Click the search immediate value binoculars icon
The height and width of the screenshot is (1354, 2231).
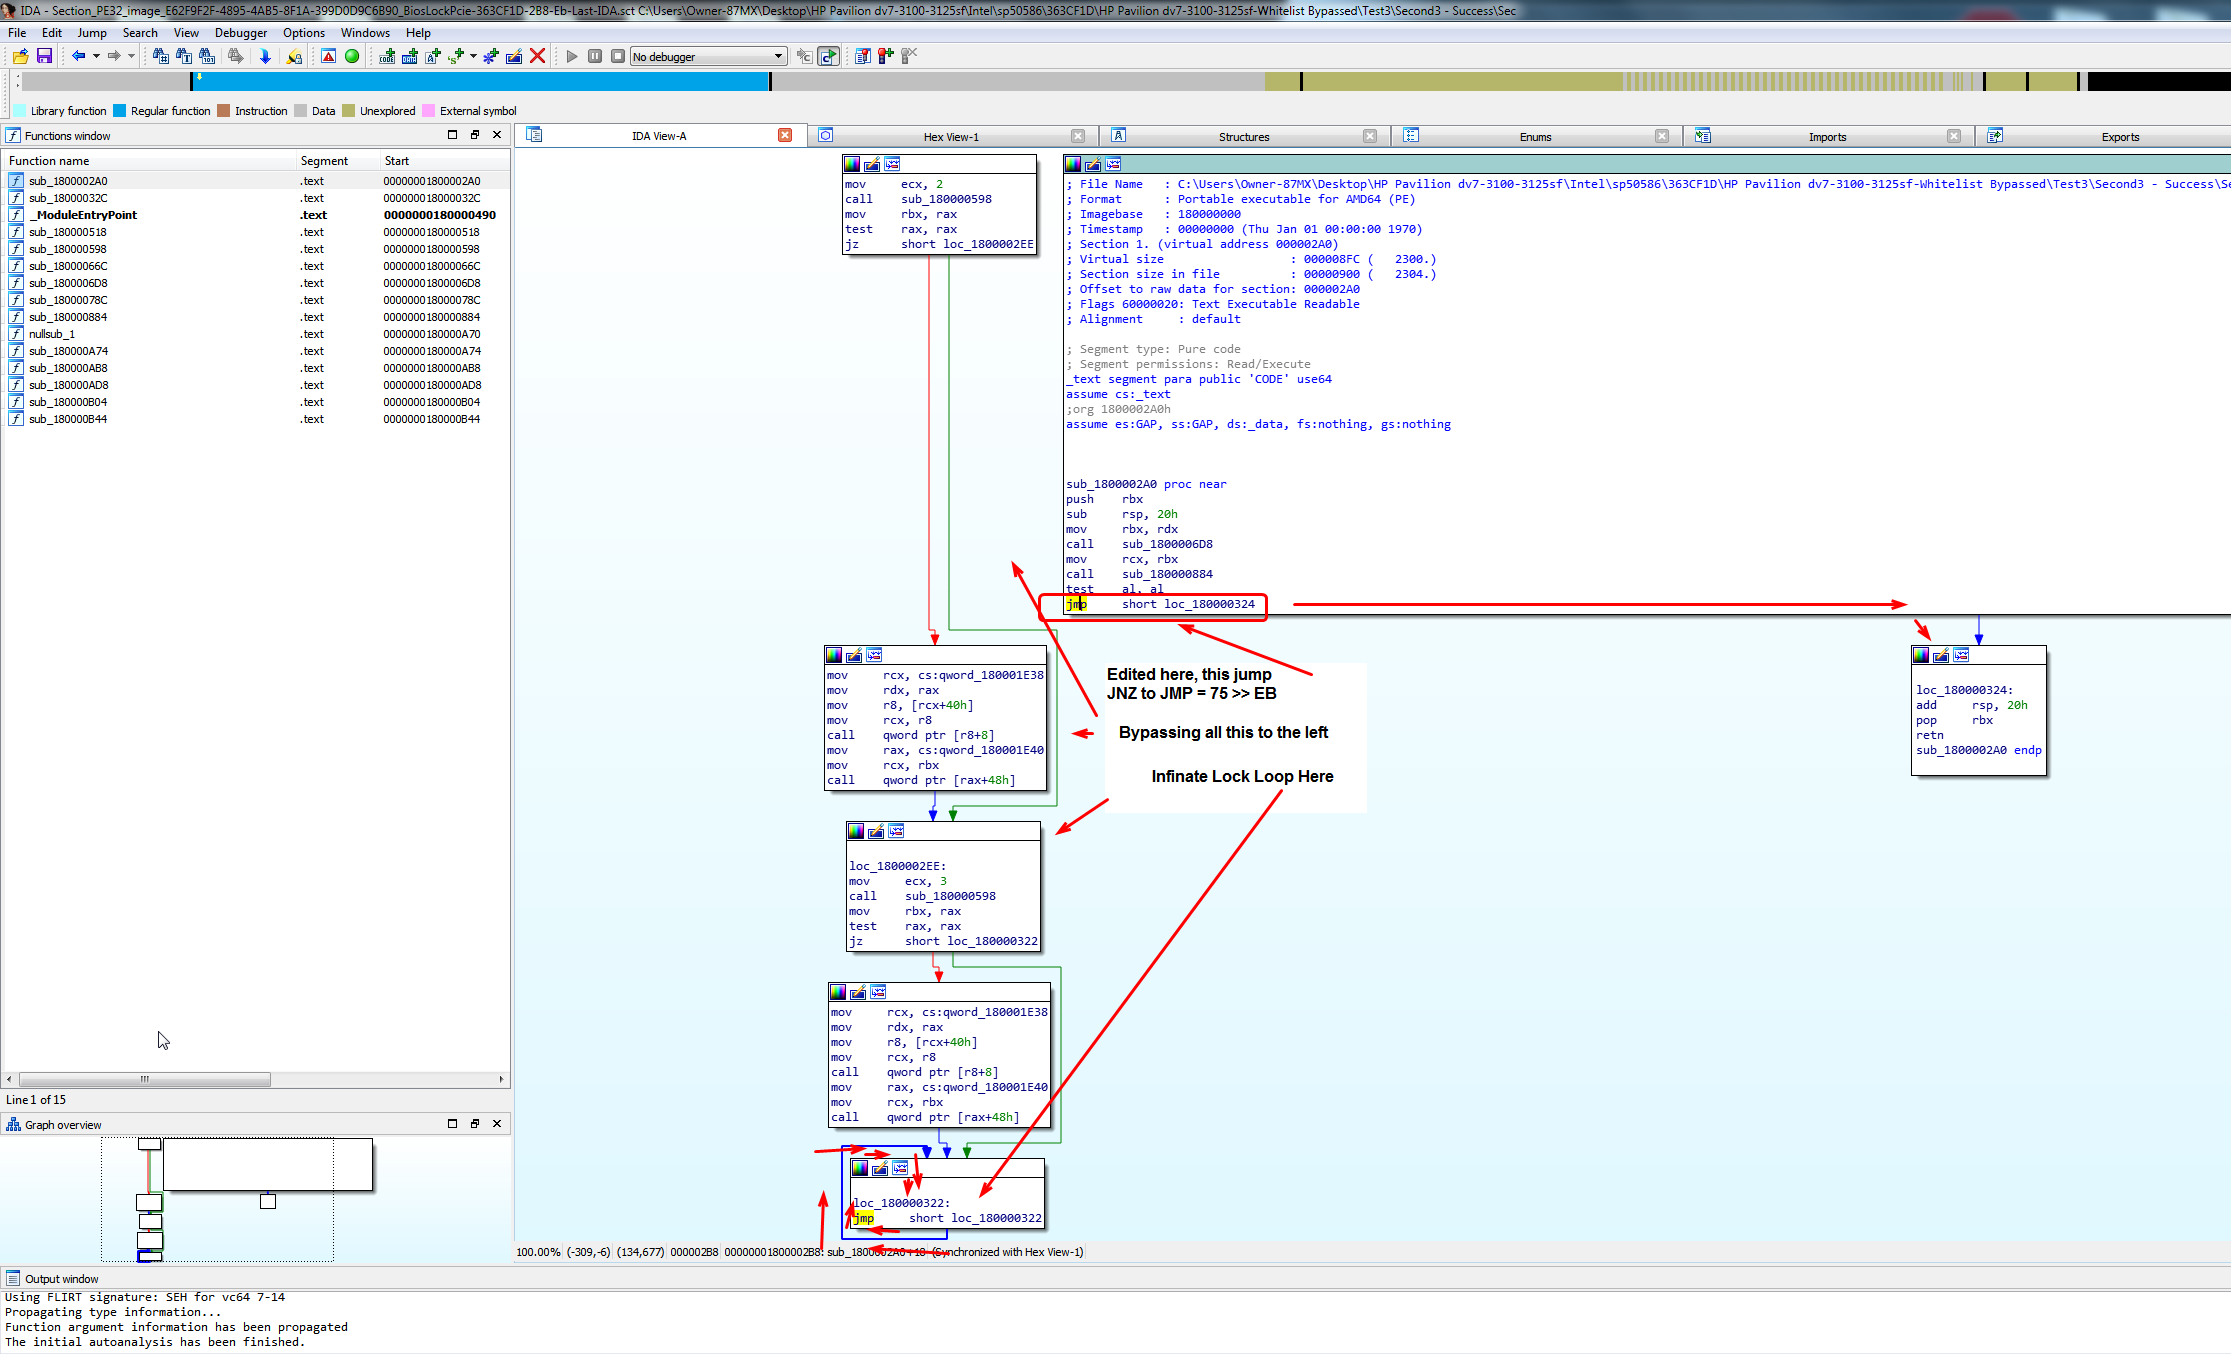pyautogui.click(x=160, y=56)
